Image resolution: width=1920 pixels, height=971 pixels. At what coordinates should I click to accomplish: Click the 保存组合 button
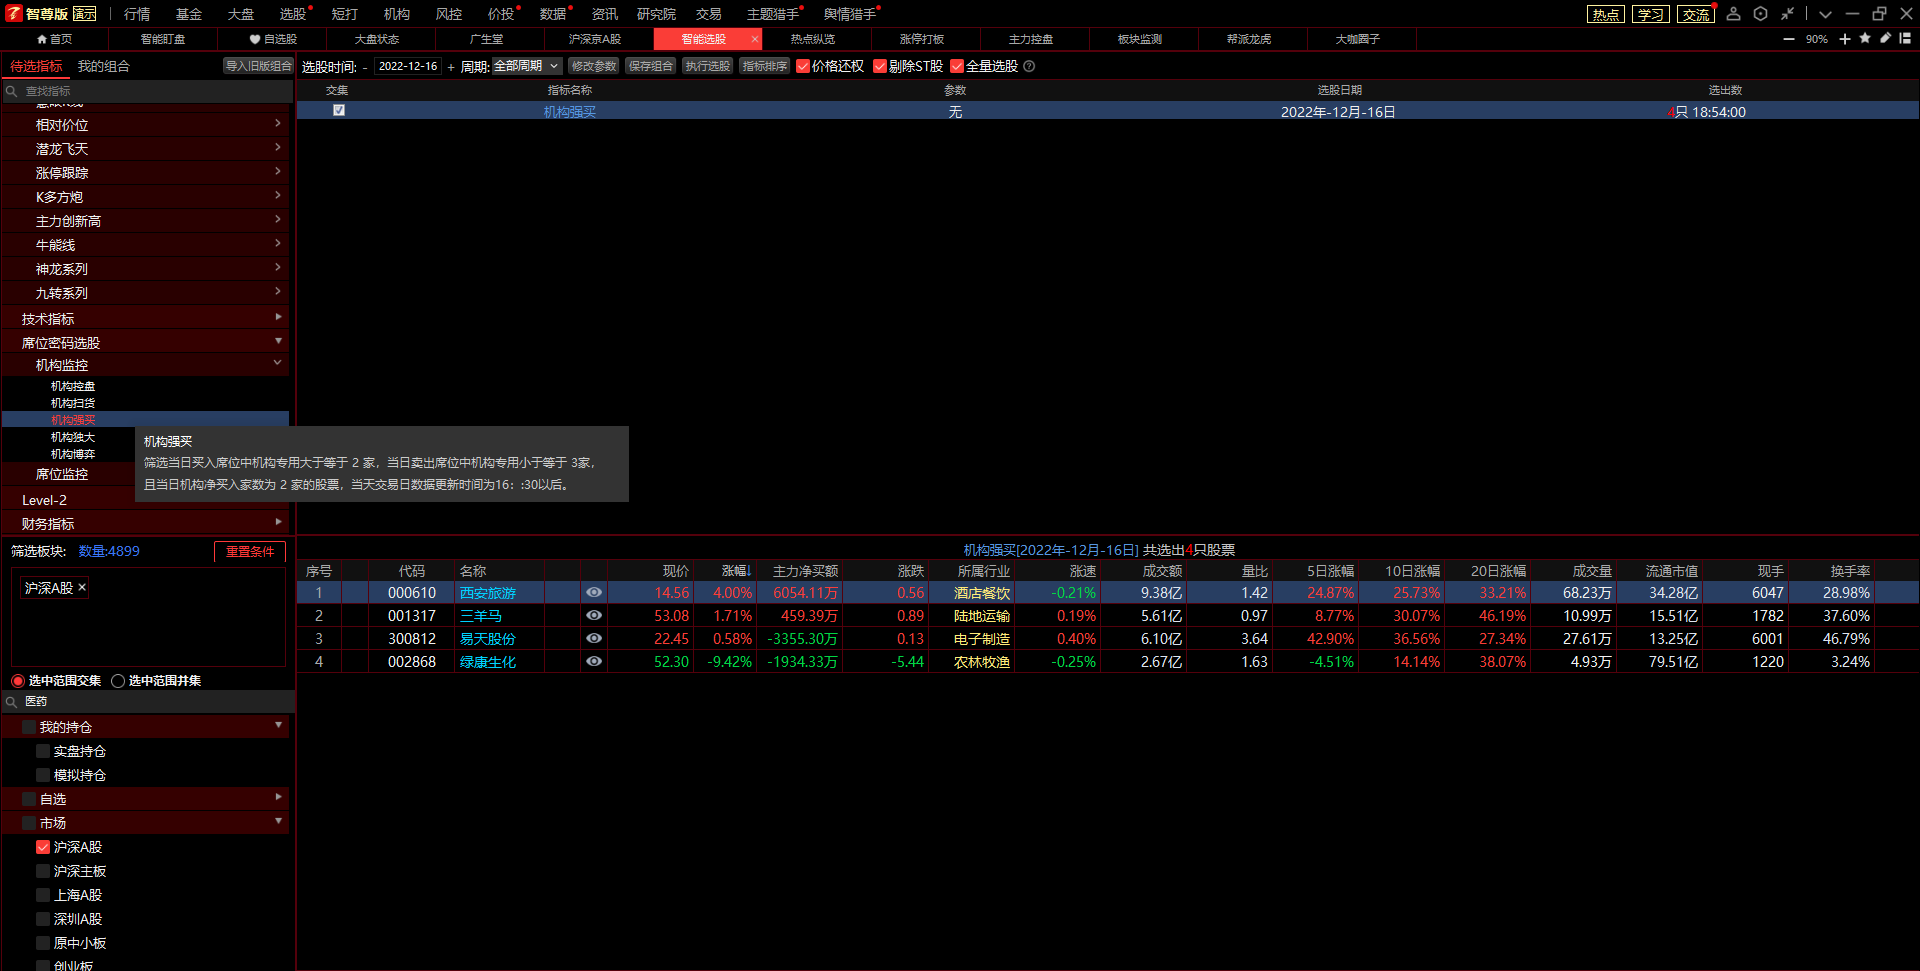[651, 66]
